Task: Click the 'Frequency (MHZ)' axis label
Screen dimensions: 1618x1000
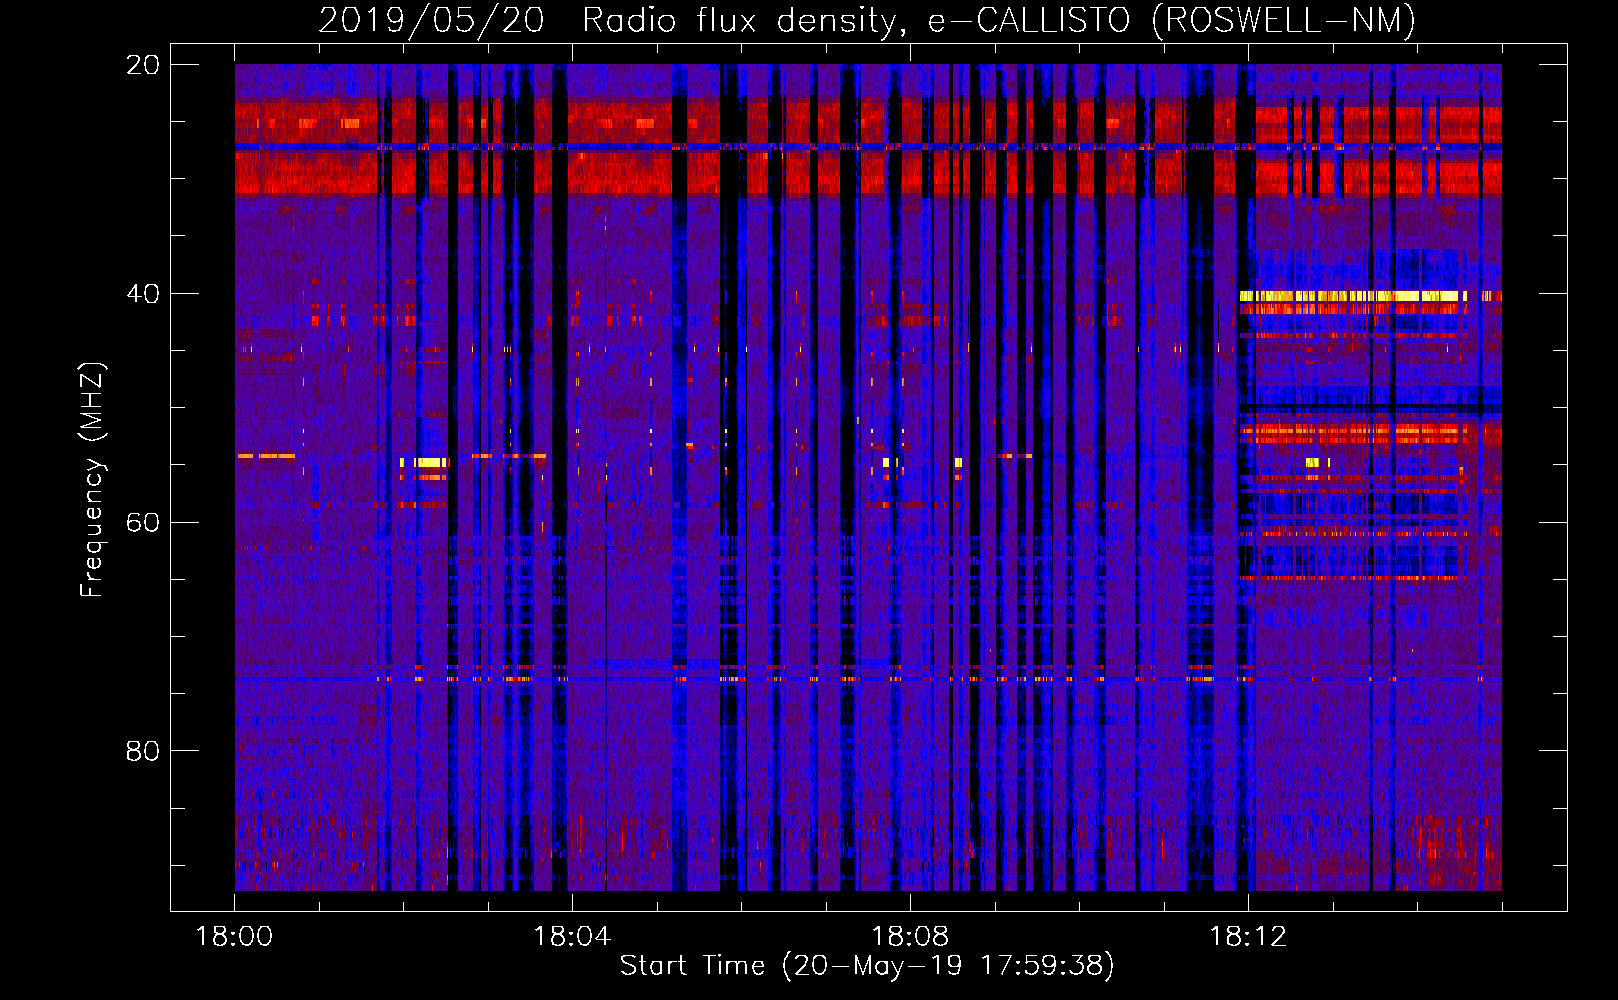Action: [92, 479]
